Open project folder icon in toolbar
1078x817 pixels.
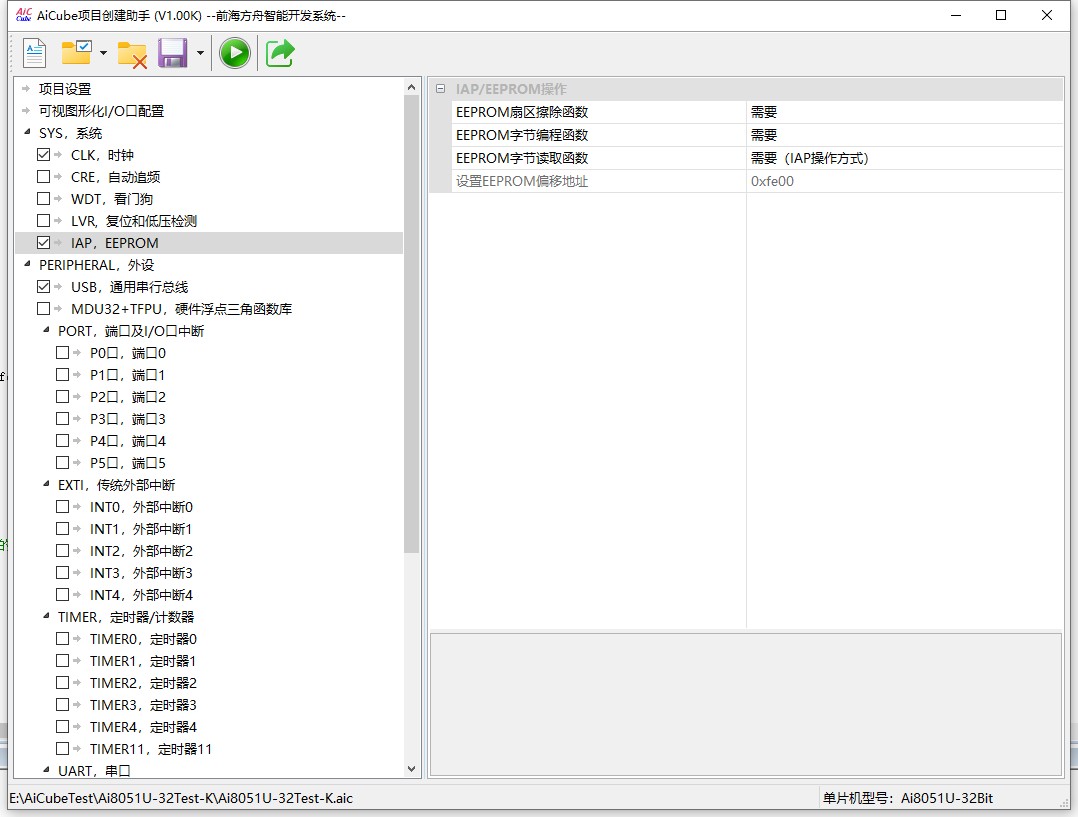point(76,53)
